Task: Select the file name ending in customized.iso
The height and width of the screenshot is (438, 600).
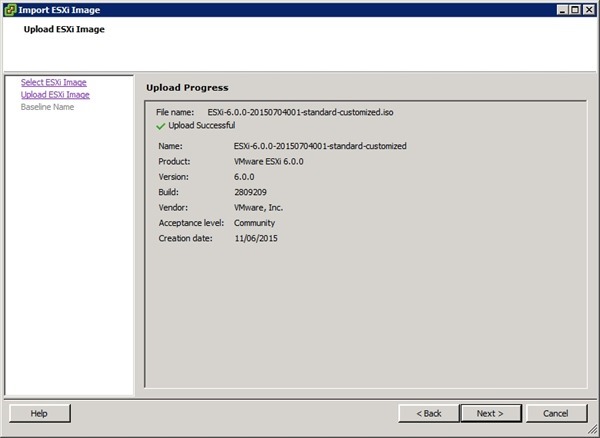Action: click(300, 112)
